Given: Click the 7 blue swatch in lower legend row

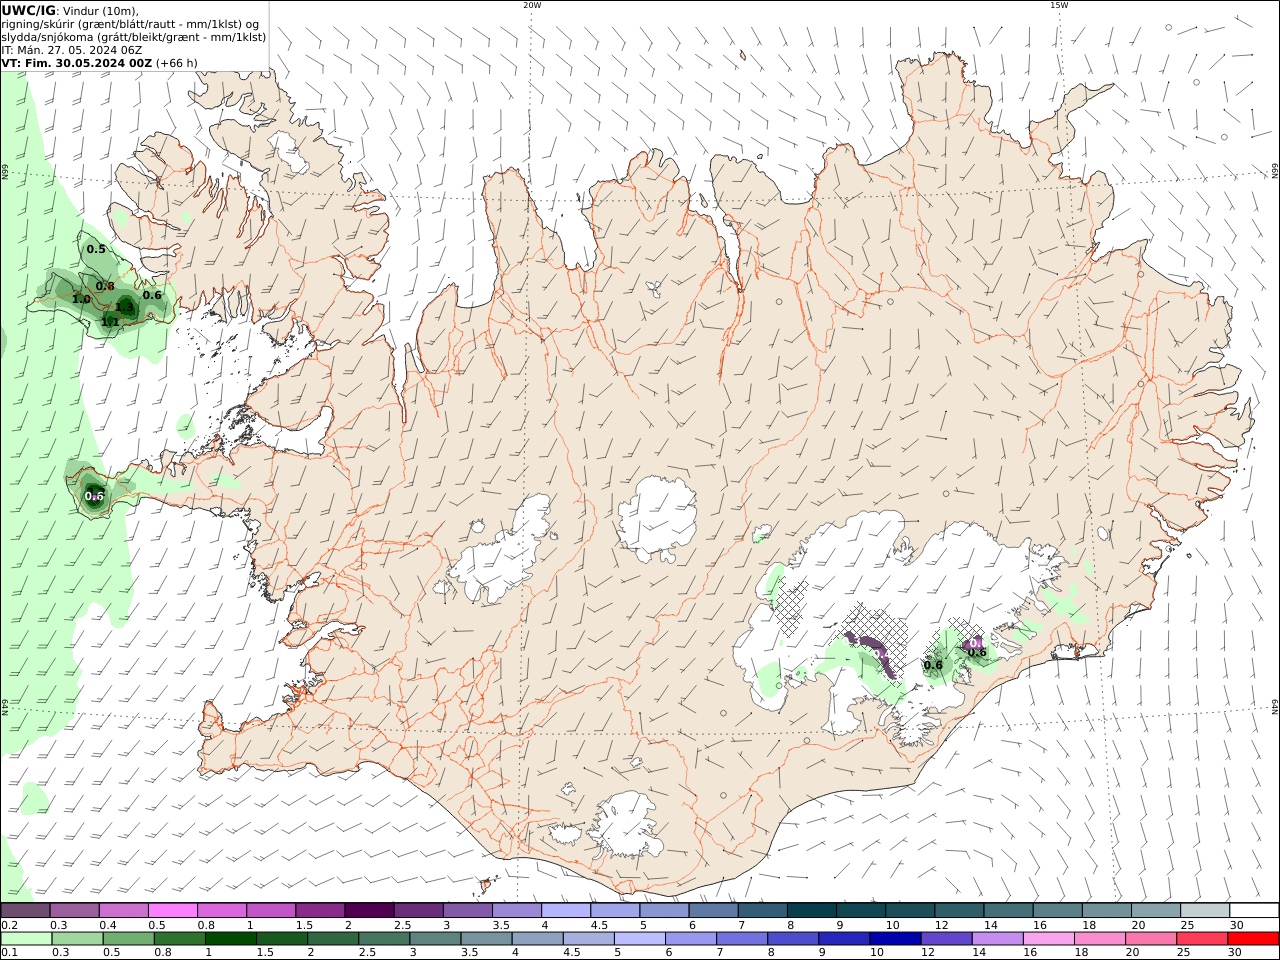Looking at the screenshot, I should click(742, 939).
